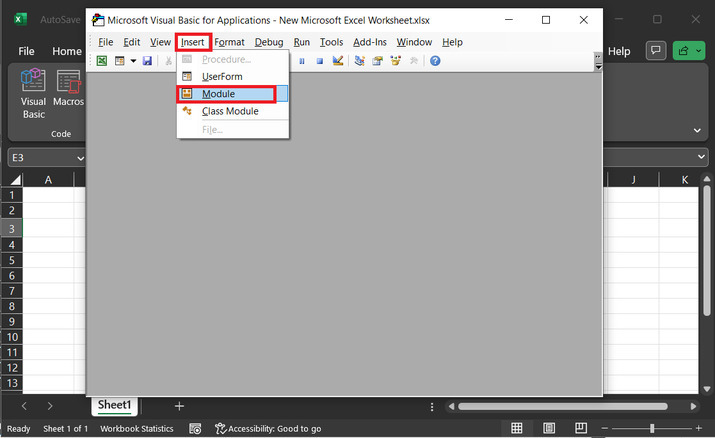Toggle Design Mode icon in toolbar

[x=338, y=61]
